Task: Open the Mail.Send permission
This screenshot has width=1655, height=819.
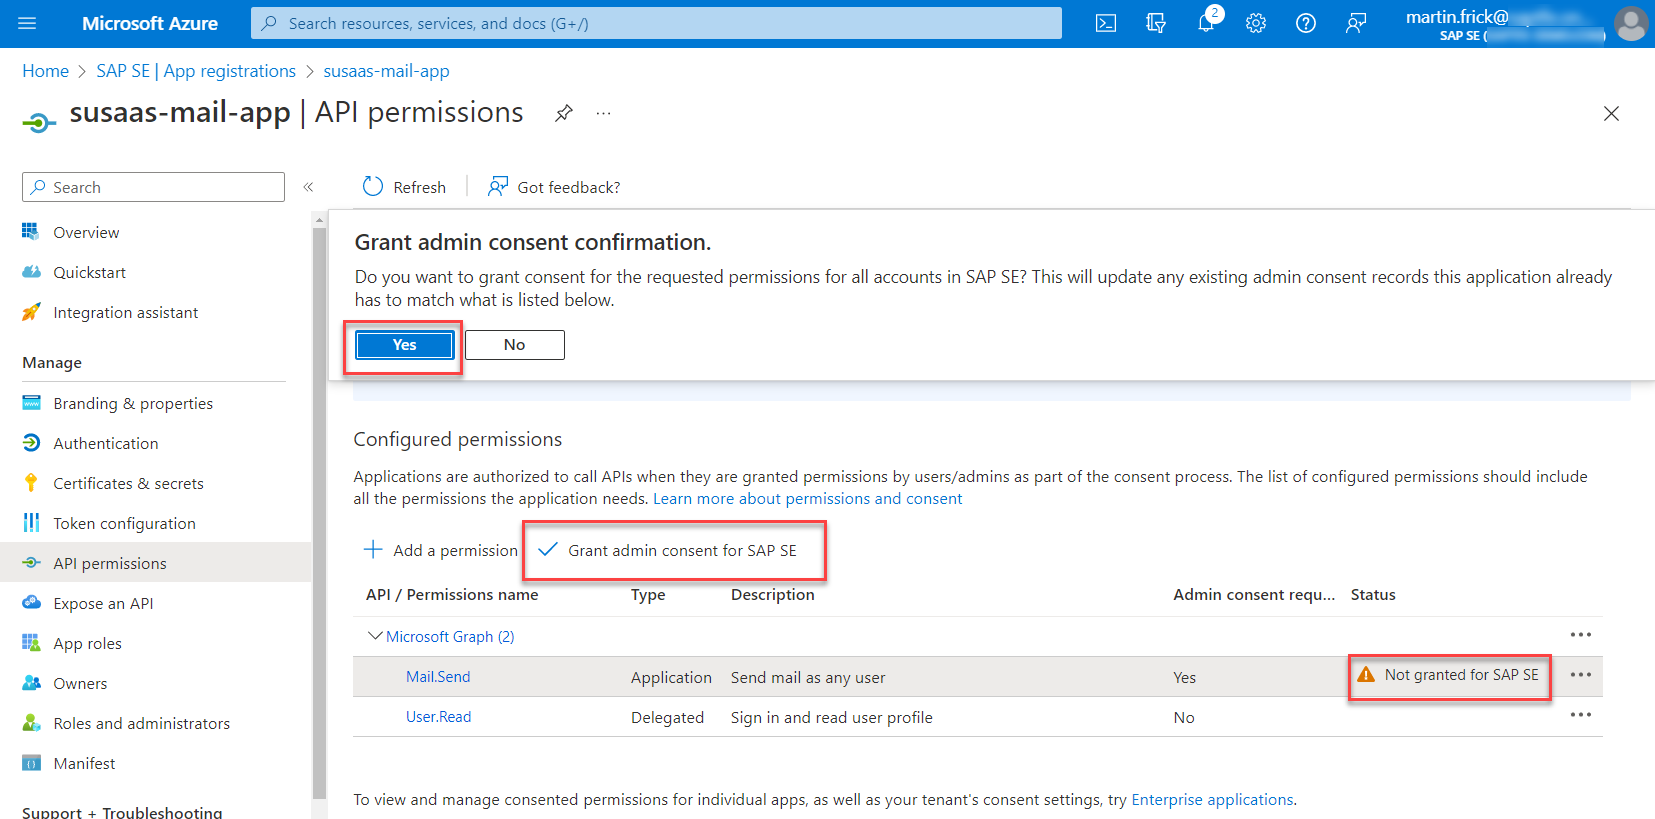Action: tap(438, 676)
